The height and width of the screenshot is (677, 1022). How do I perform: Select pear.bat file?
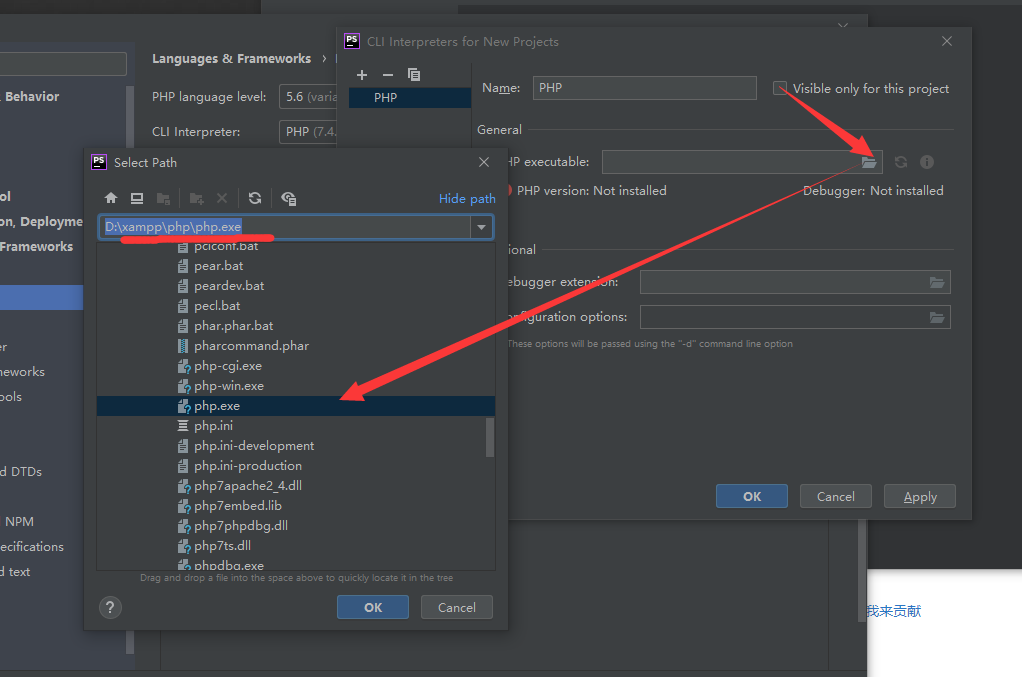(218, 266)
